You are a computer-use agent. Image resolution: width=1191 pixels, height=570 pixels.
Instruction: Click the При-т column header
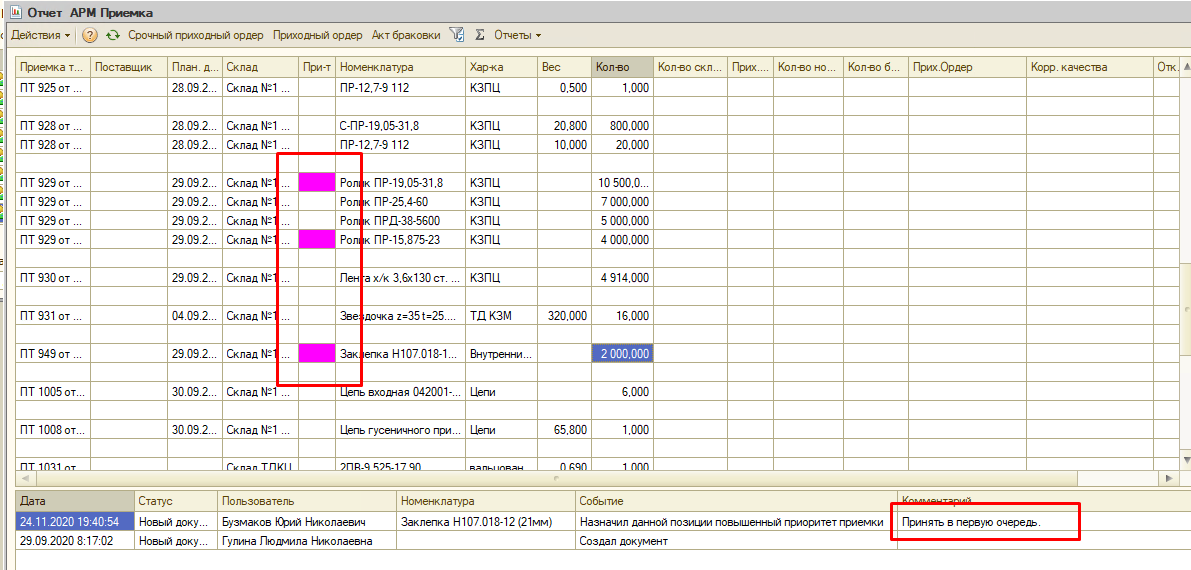tap(317, 67)
